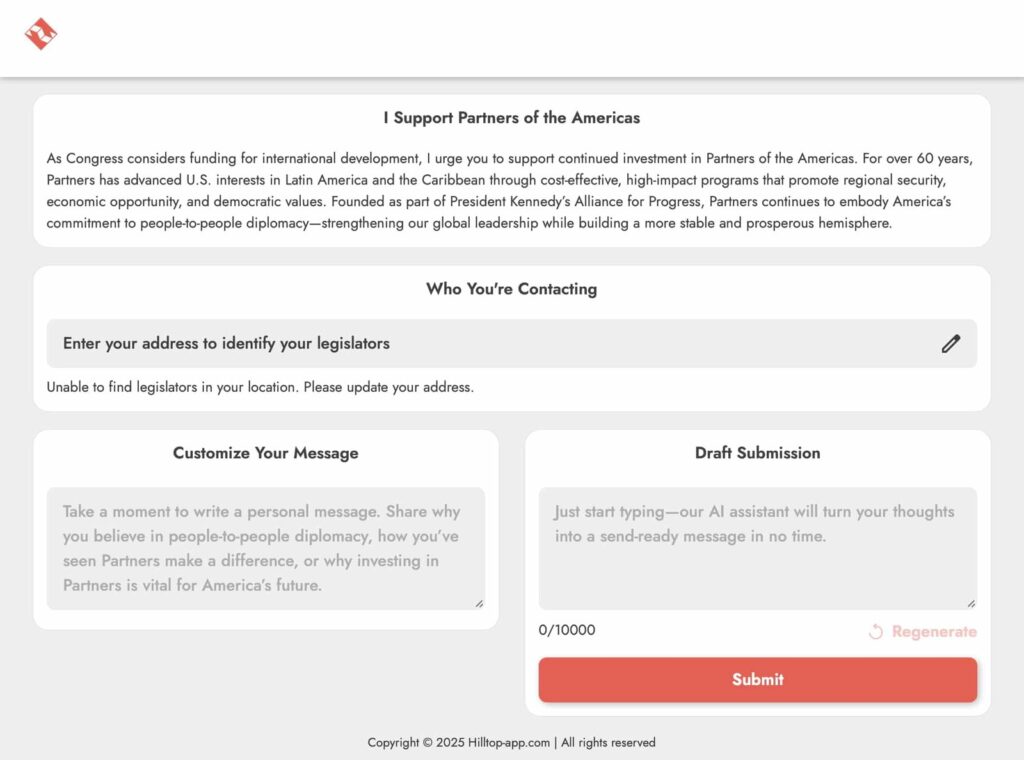
Task: Click the Hilltop-app.com copyright footer text
Action: tap(511, 742)
